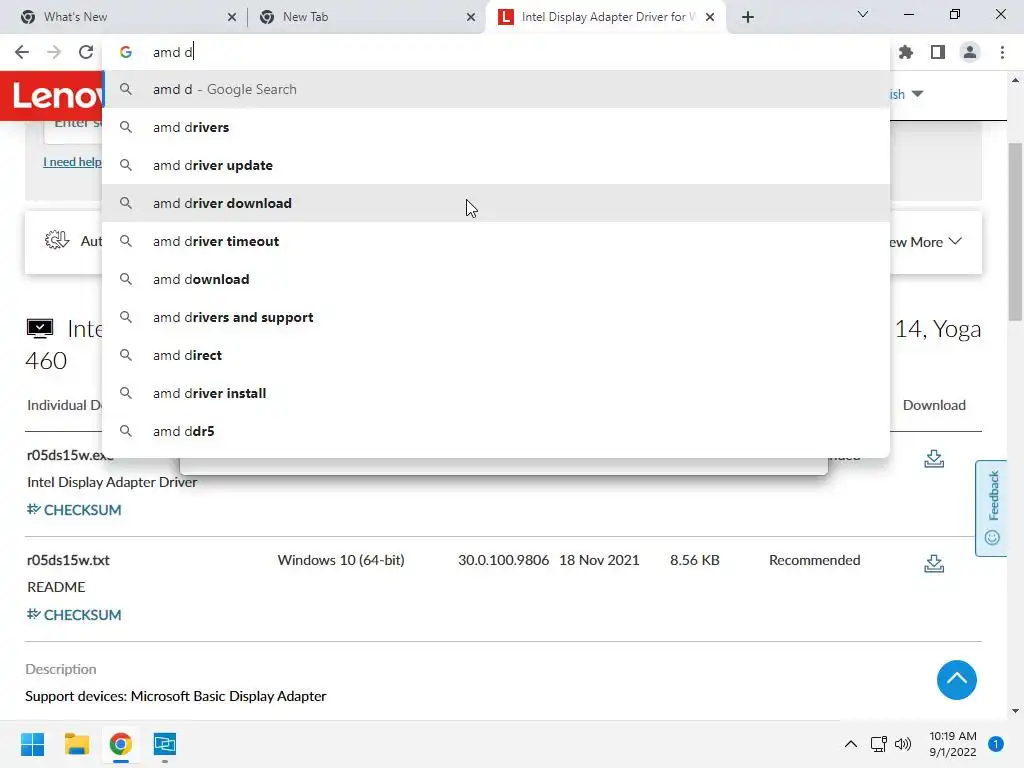Click 'Support devices: Microsoft Basic Display Adapter' text
This screenshot has width=1024, height=768.
(176, 696)
